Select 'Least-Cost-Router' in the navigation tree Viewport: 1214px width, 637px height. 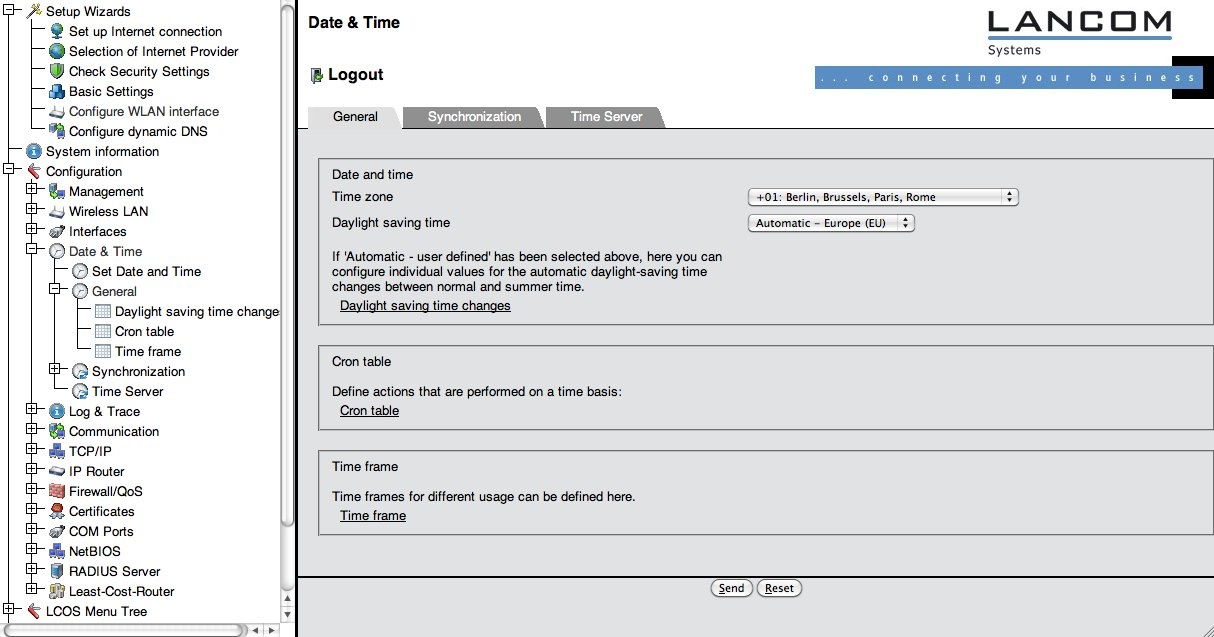[x=122, y=591]
